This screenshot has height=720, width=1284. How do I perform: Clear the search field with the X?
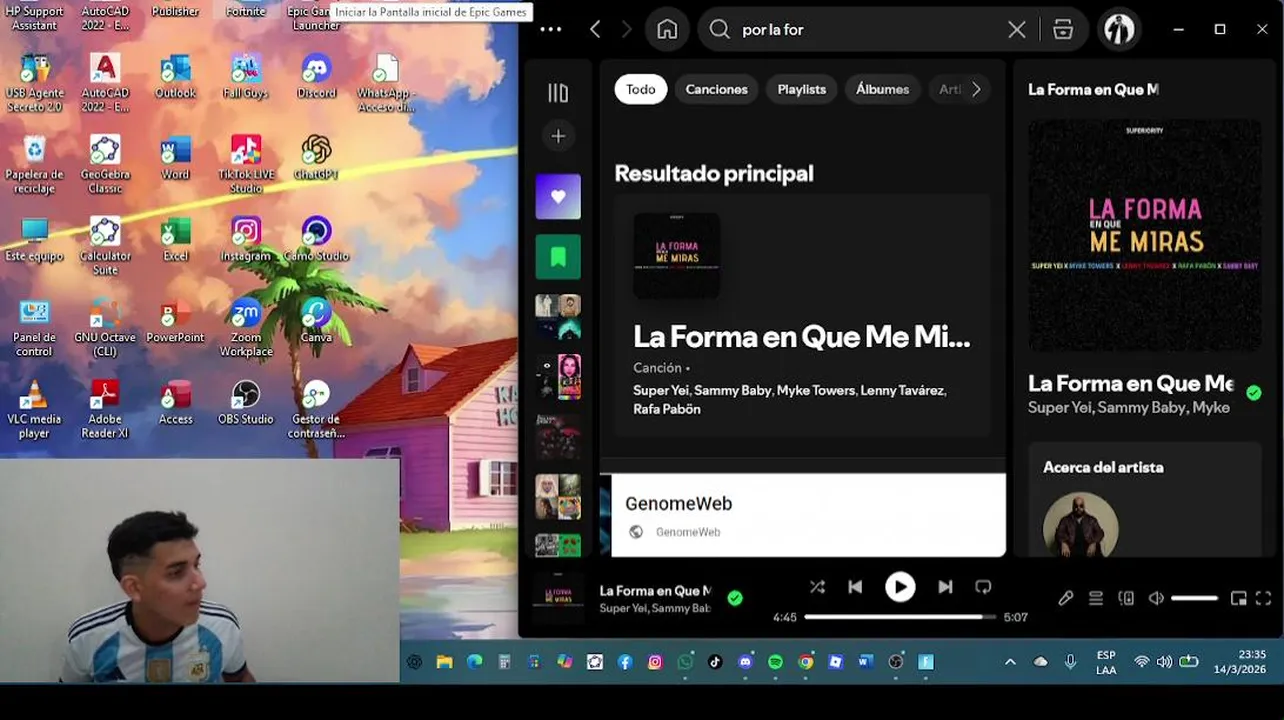point(1017,30)
